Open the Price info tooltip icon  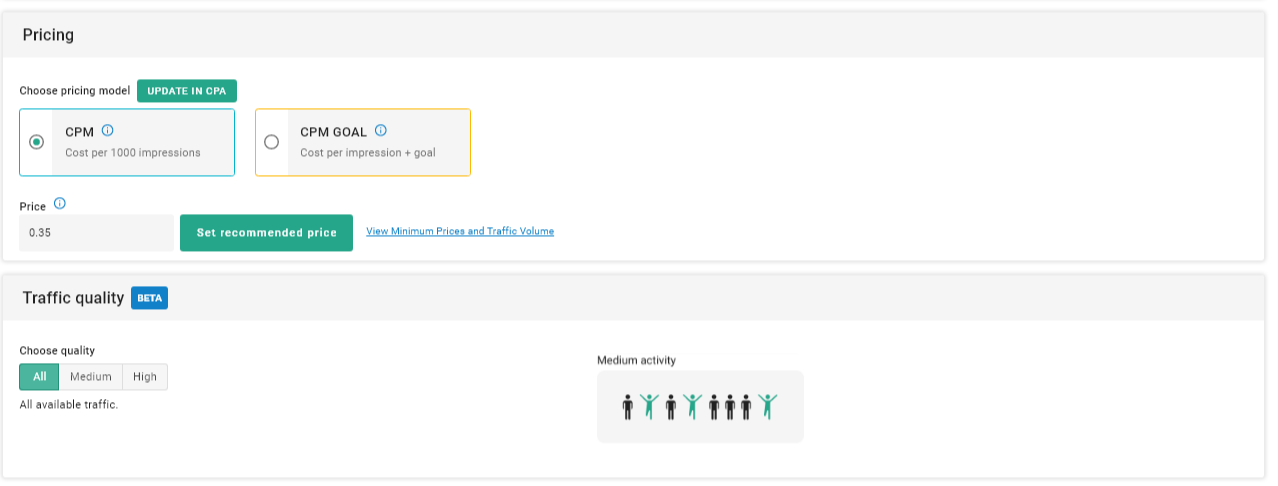click(x=60, y=204)
